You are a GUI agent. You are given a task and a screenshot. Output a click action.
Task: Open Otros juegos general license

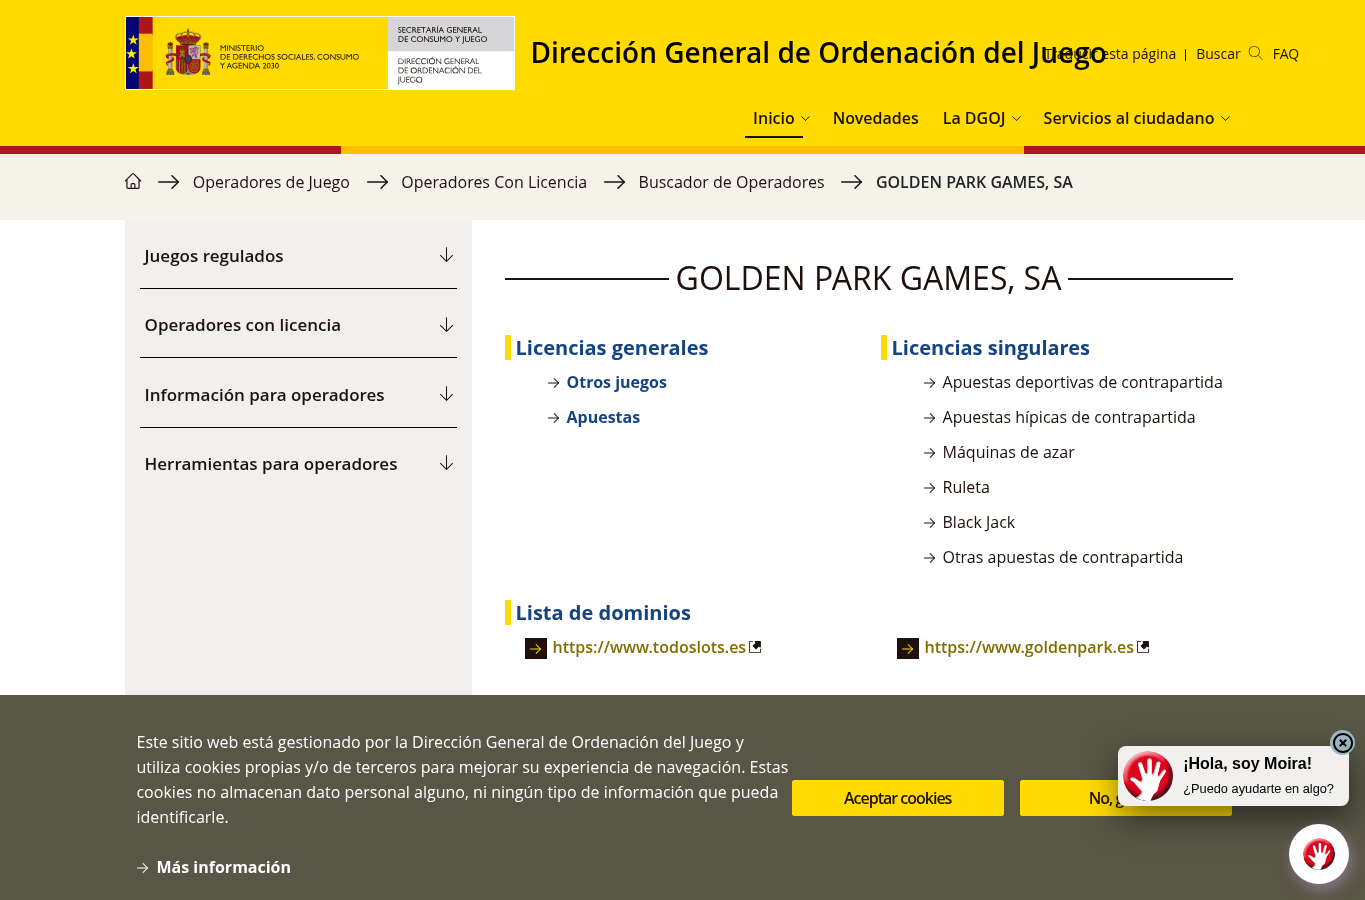[616, 382]
